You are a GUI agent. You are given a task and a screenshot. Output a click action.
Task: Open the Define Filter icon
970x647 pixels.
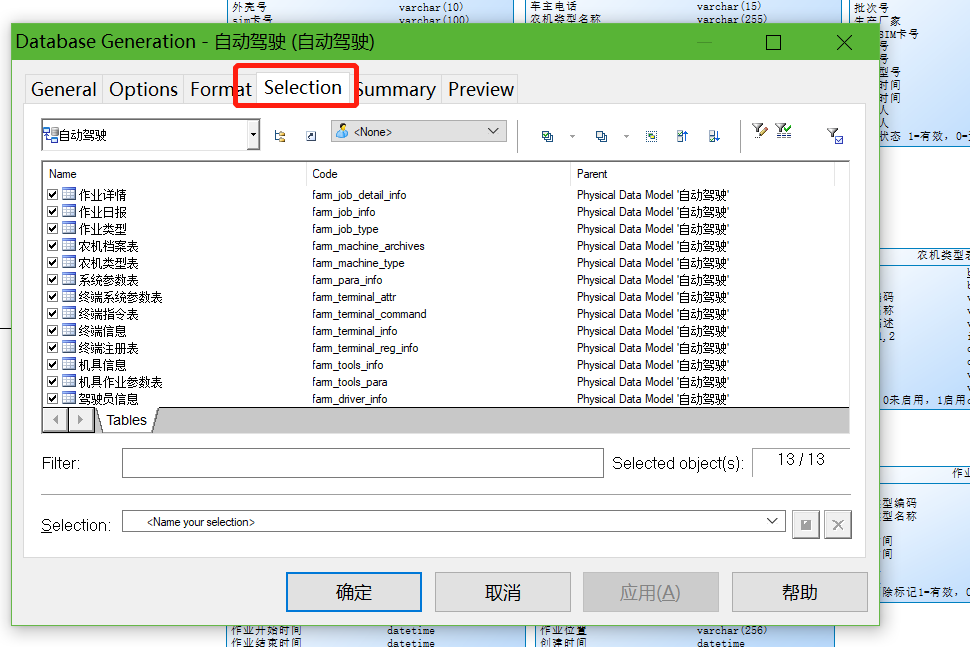click(759, 132)
